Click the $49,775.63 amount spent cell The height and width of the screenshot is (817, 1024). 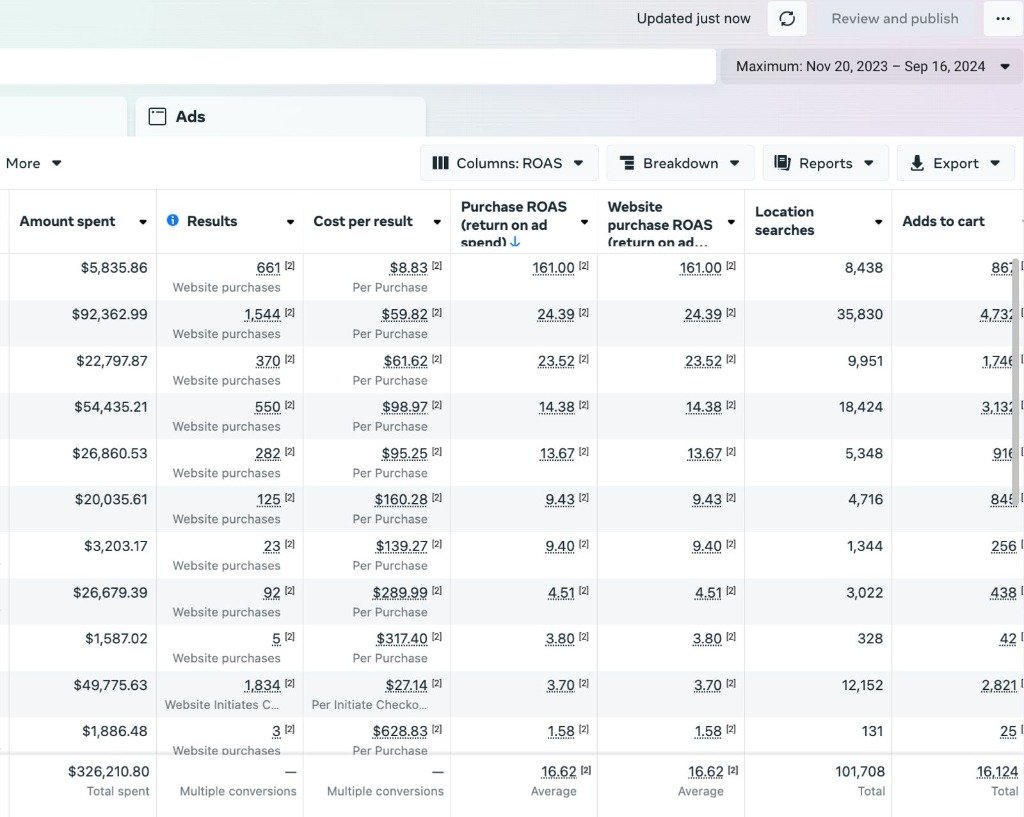click(110, 685)
